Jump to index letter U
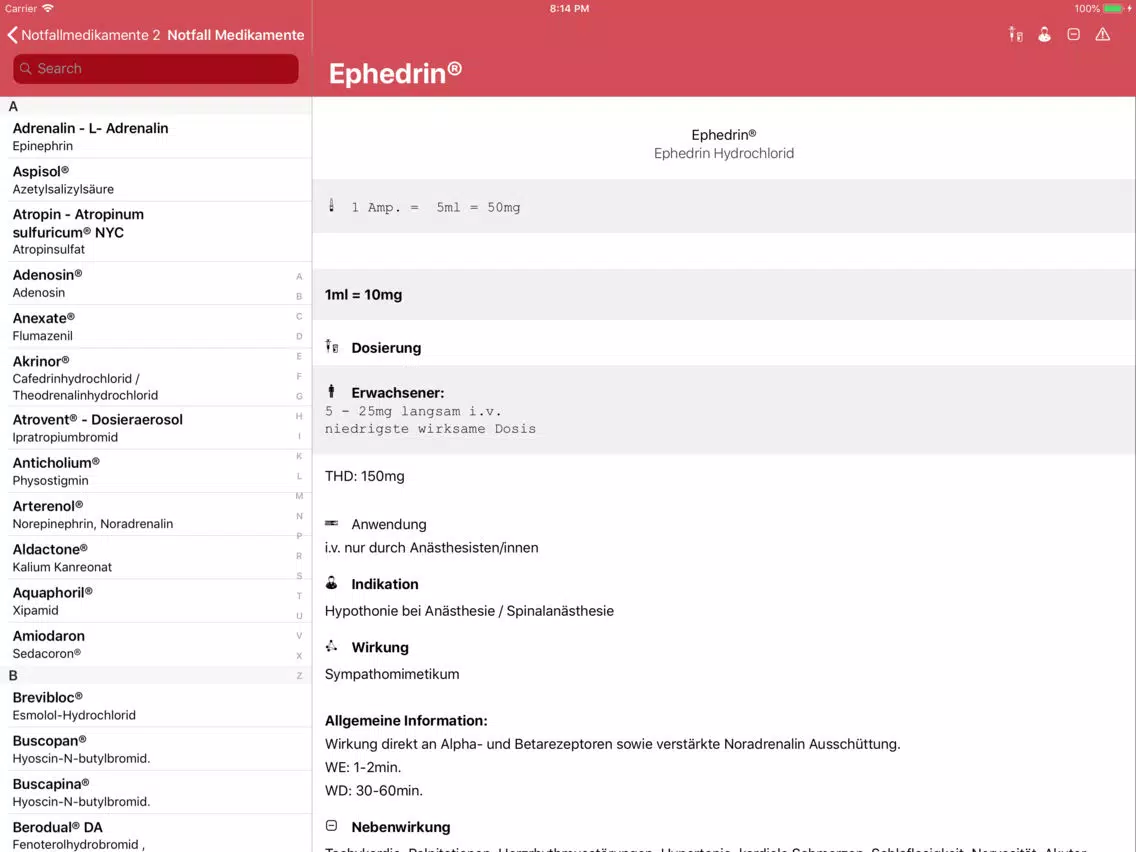This screenshot has height=852, width=1136. [299, 616]
